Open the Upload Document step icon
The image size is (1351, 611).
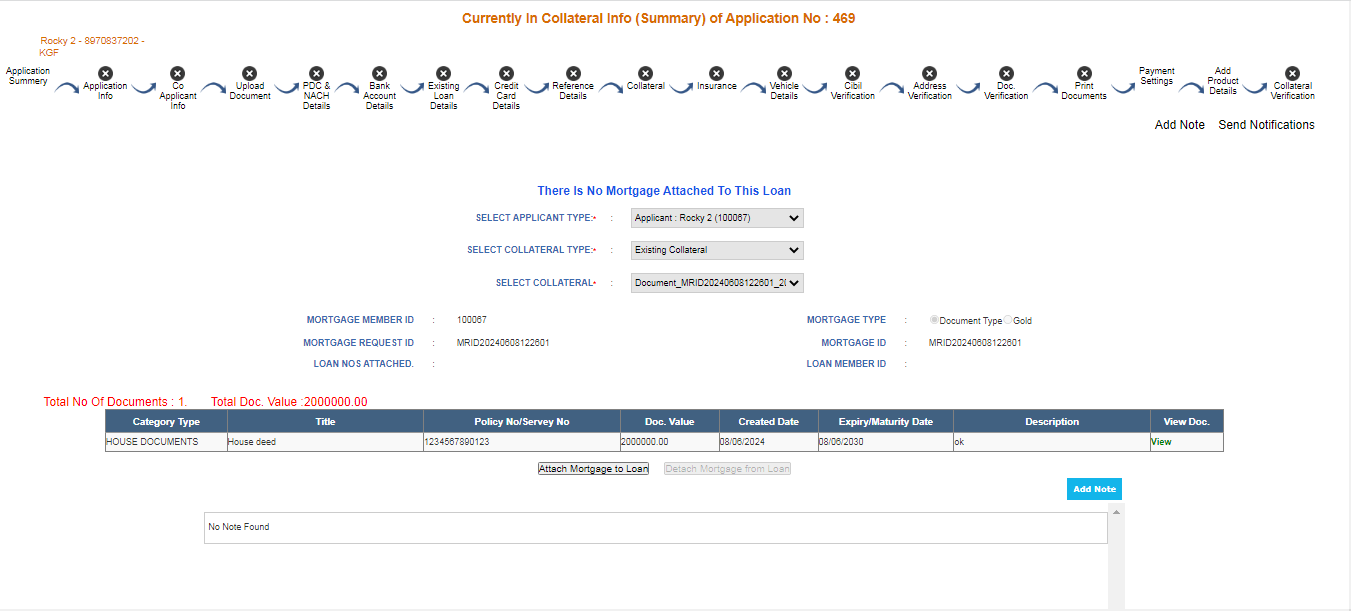250,73
